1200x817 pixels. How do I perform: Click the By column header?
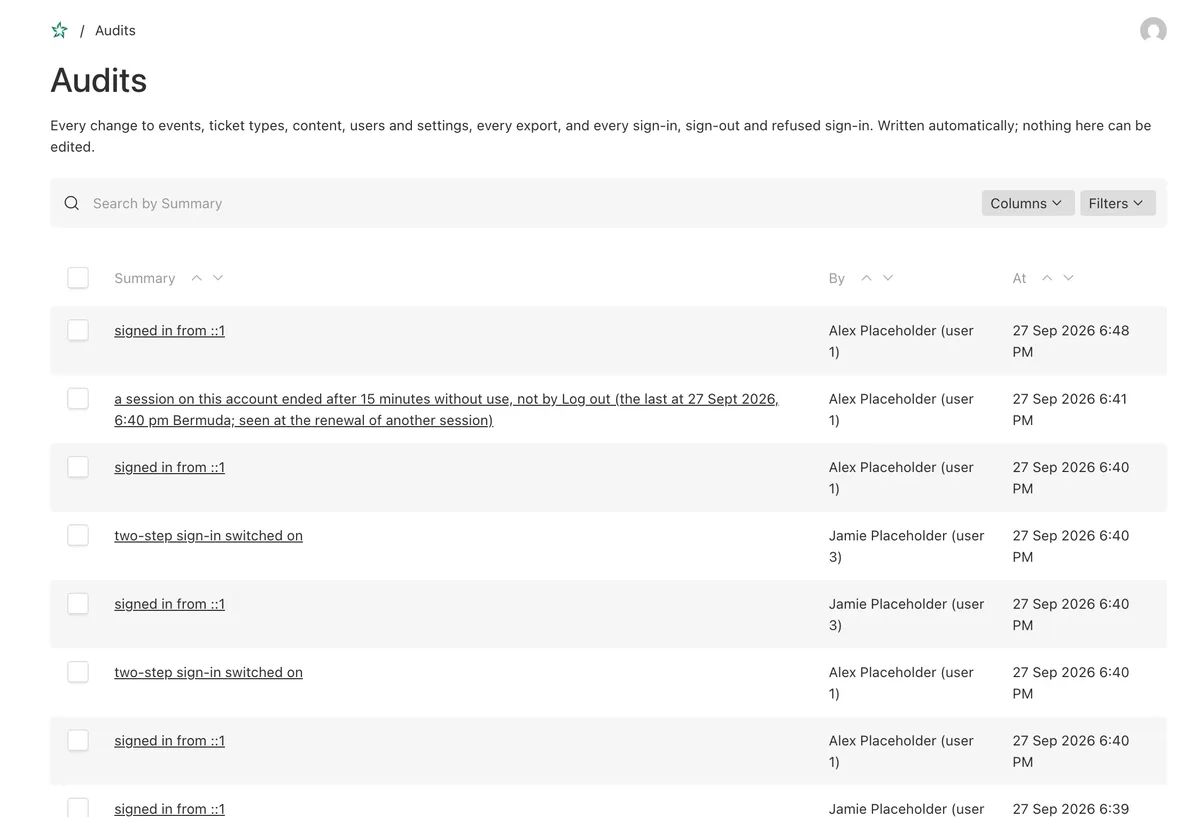coord(837,278)
